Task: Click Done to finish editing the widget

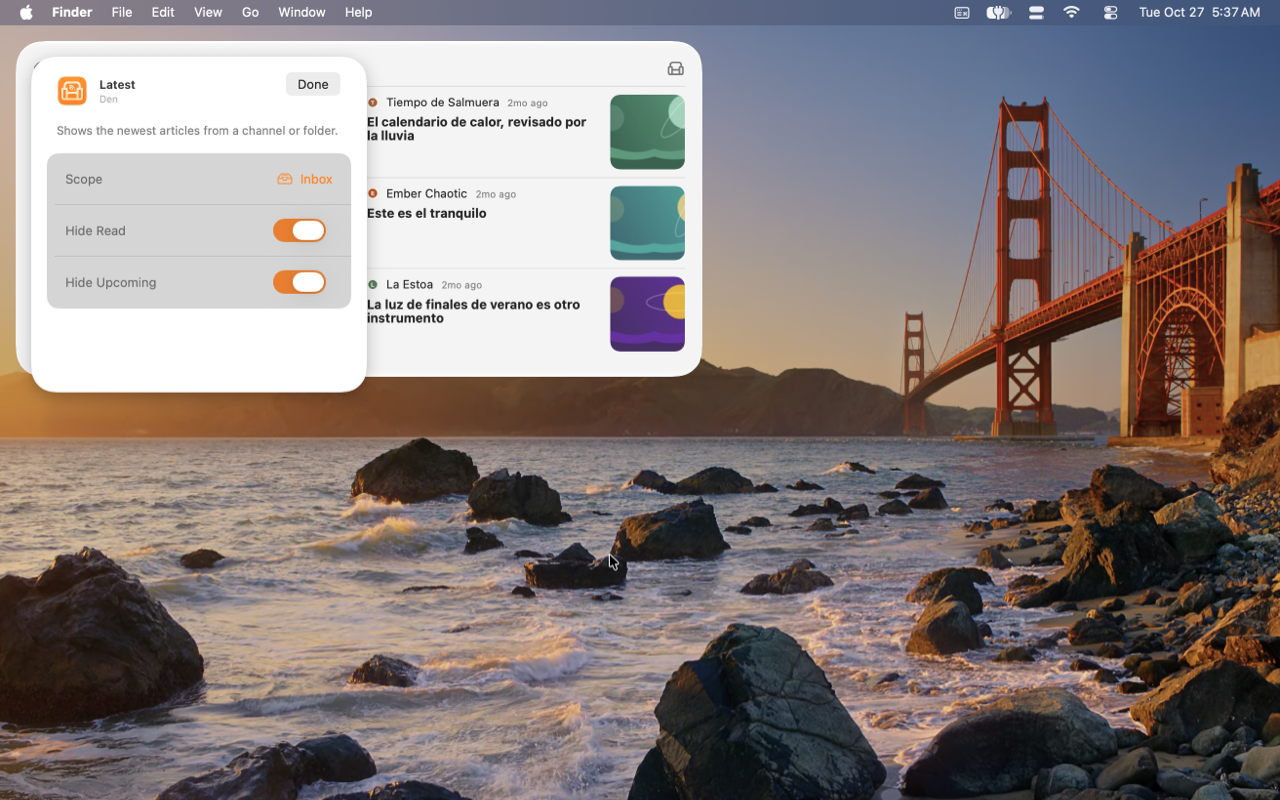Action: pos(313,84)
